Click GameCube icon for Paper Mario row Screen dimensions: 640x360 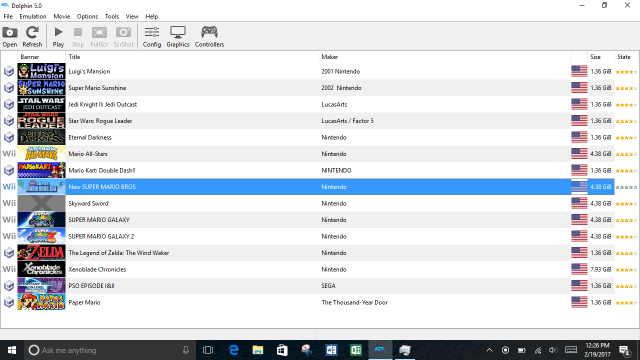pyautogui.click(x=9, y=302)
